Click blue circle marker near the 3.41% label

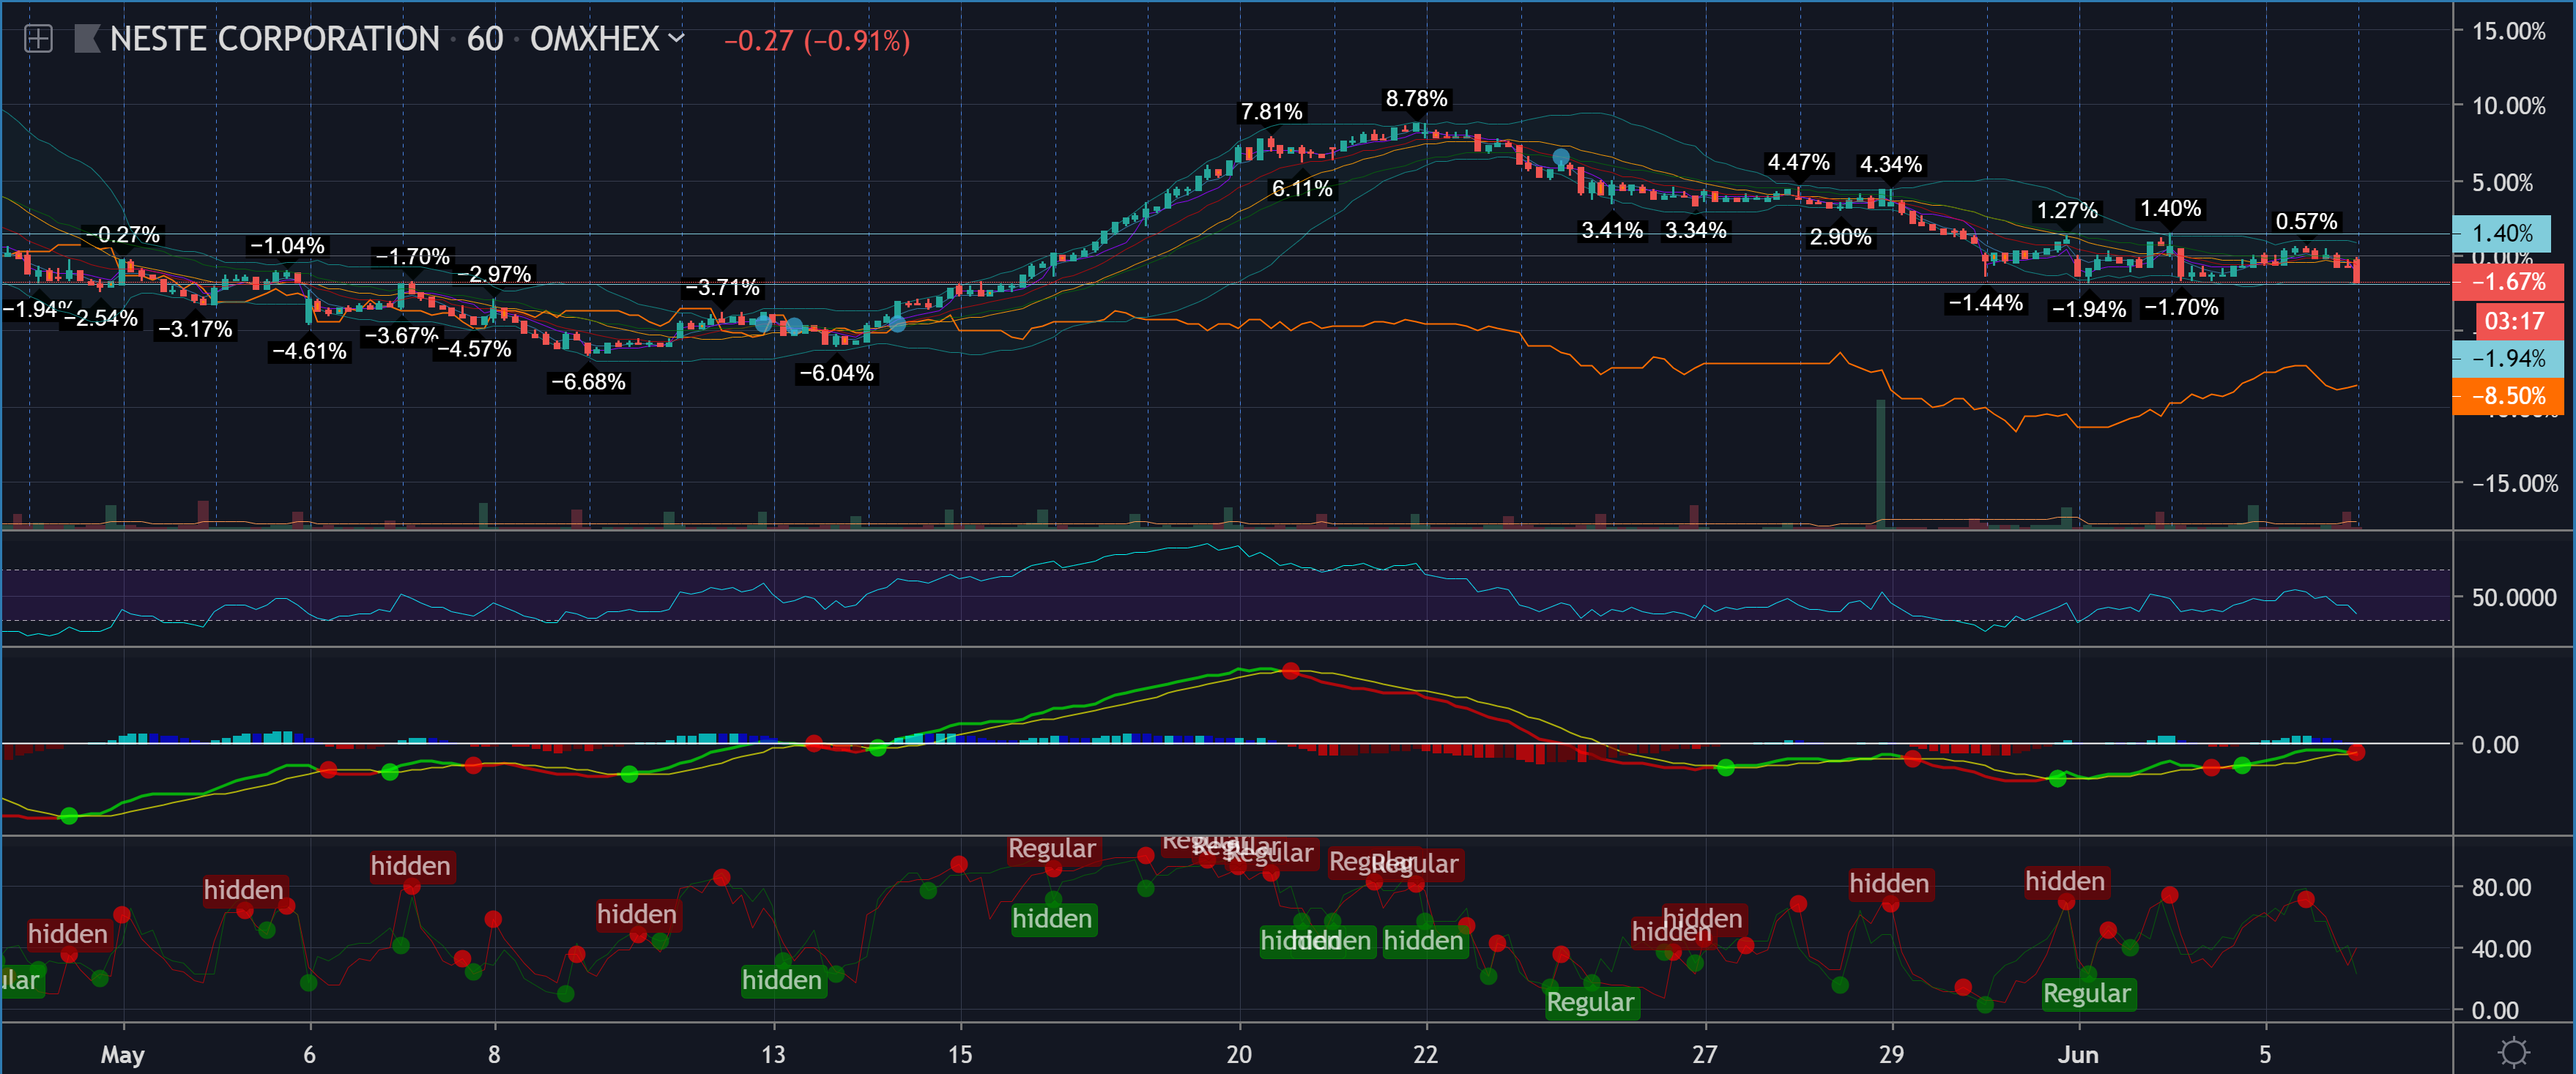click(x=1561, y=158)
